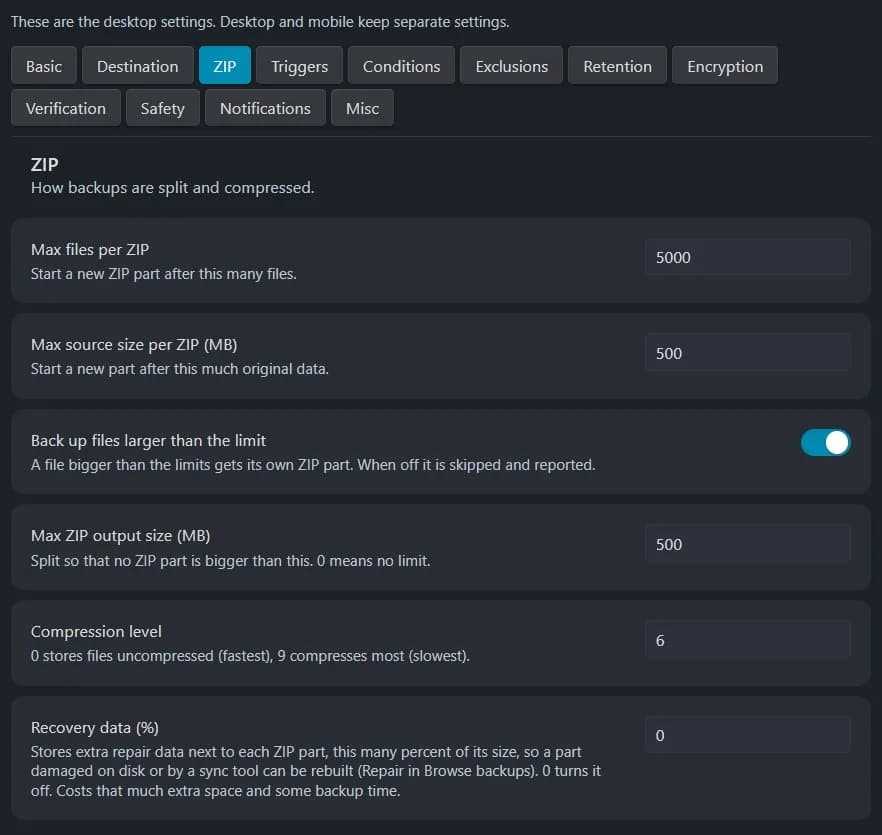Screen dimensions: 882x835
Task: Open the Encryption tab
Action: point(725,66)
